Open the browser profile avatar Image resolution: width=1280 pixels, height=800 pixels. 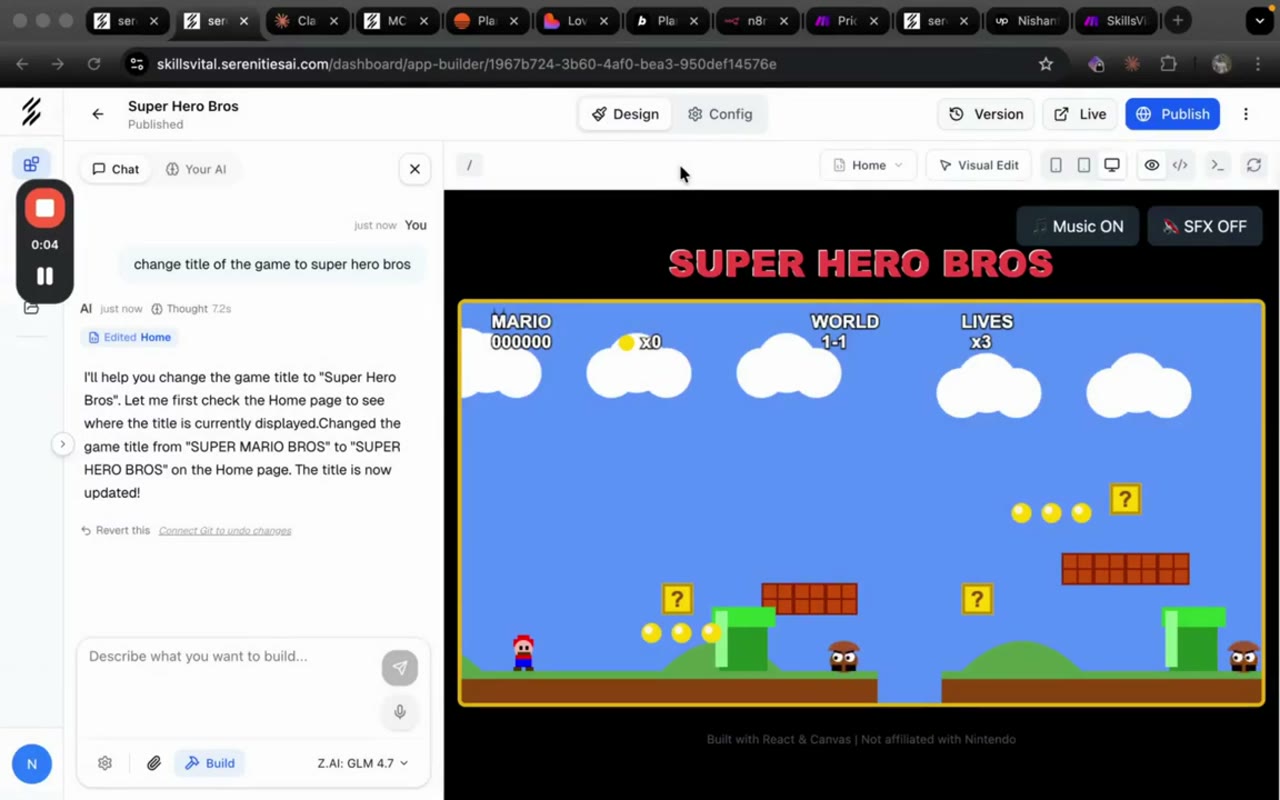1221,64
